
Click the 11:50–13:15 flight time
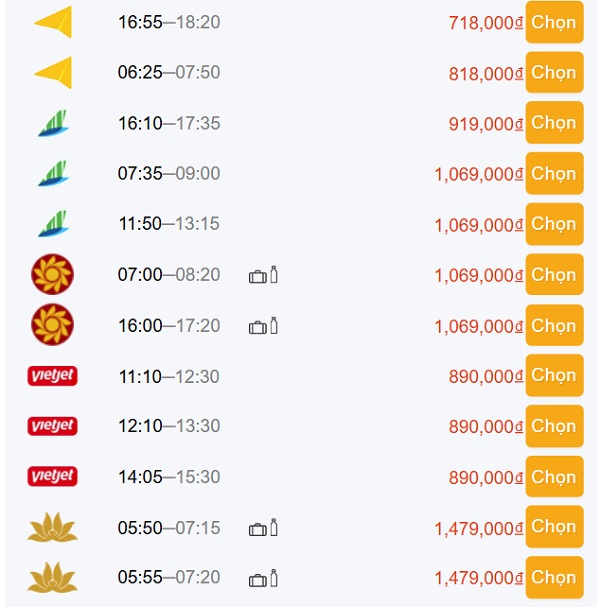coord(169,225)
